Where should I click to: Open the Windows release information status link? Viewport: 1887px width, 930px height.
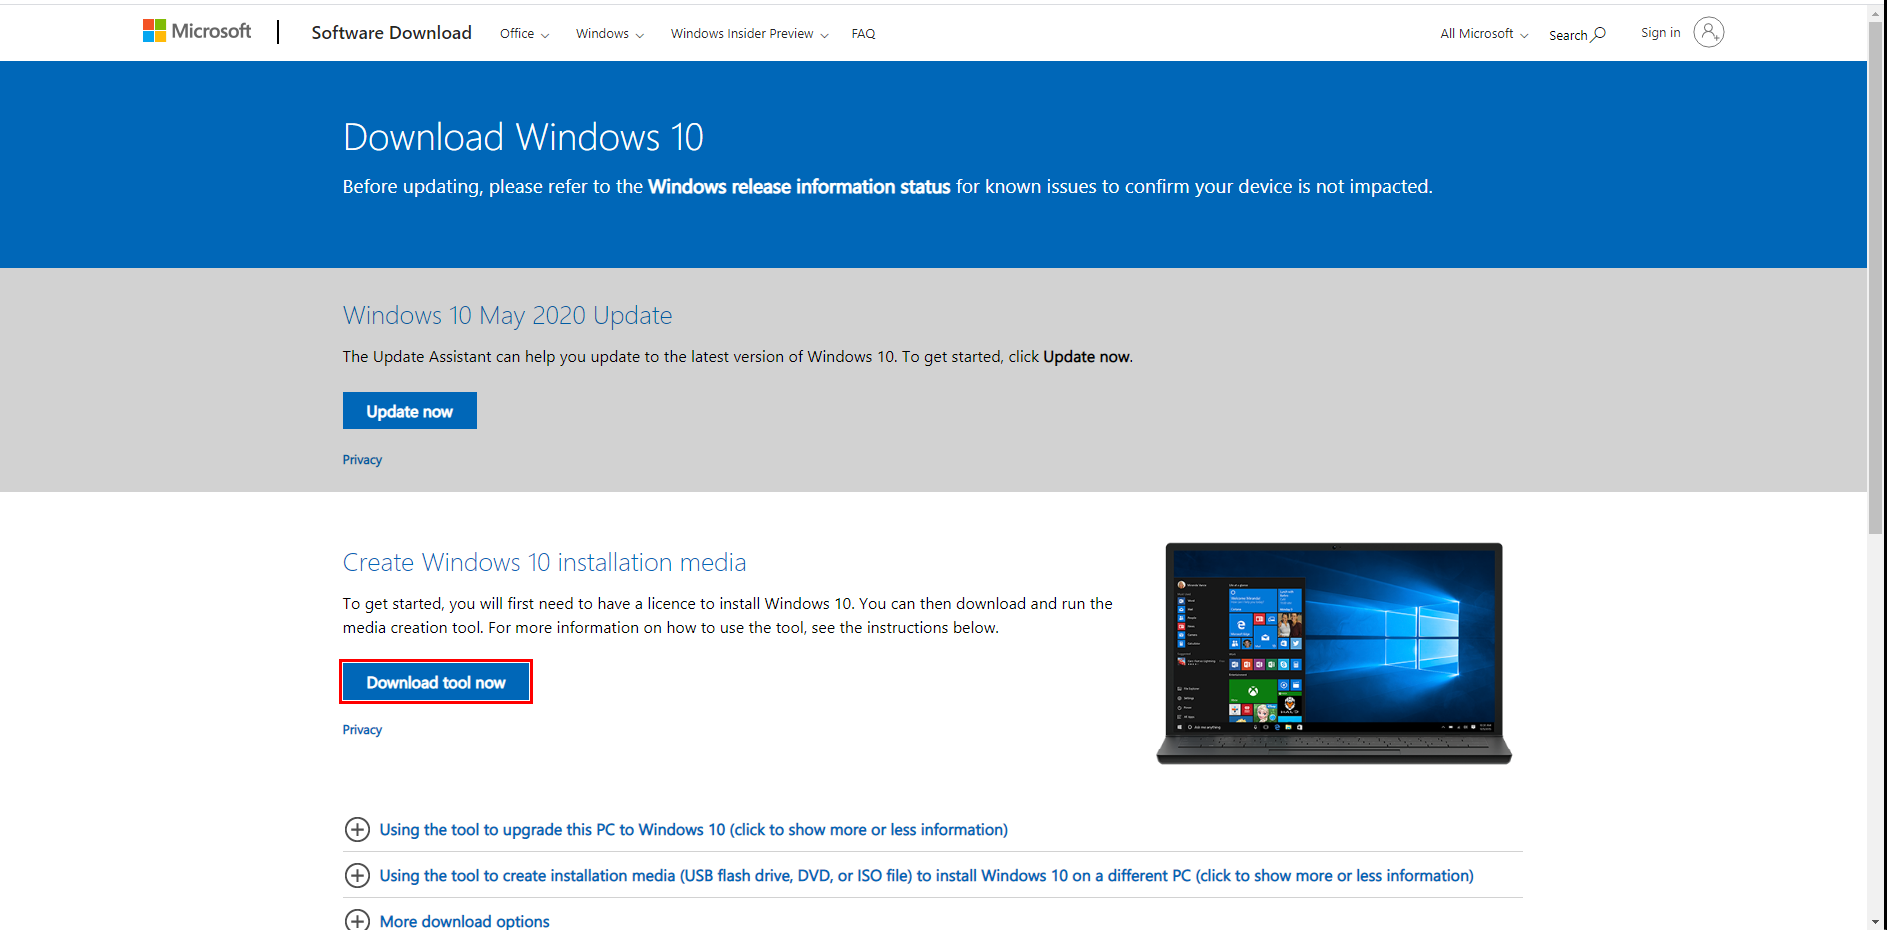click(798, 186)
